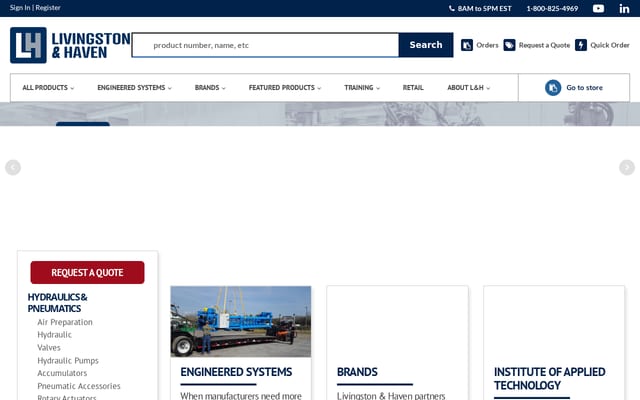Open the Orders link text
Image resolution: width=640 pixels, height=400 pixels.
point(487,45)
